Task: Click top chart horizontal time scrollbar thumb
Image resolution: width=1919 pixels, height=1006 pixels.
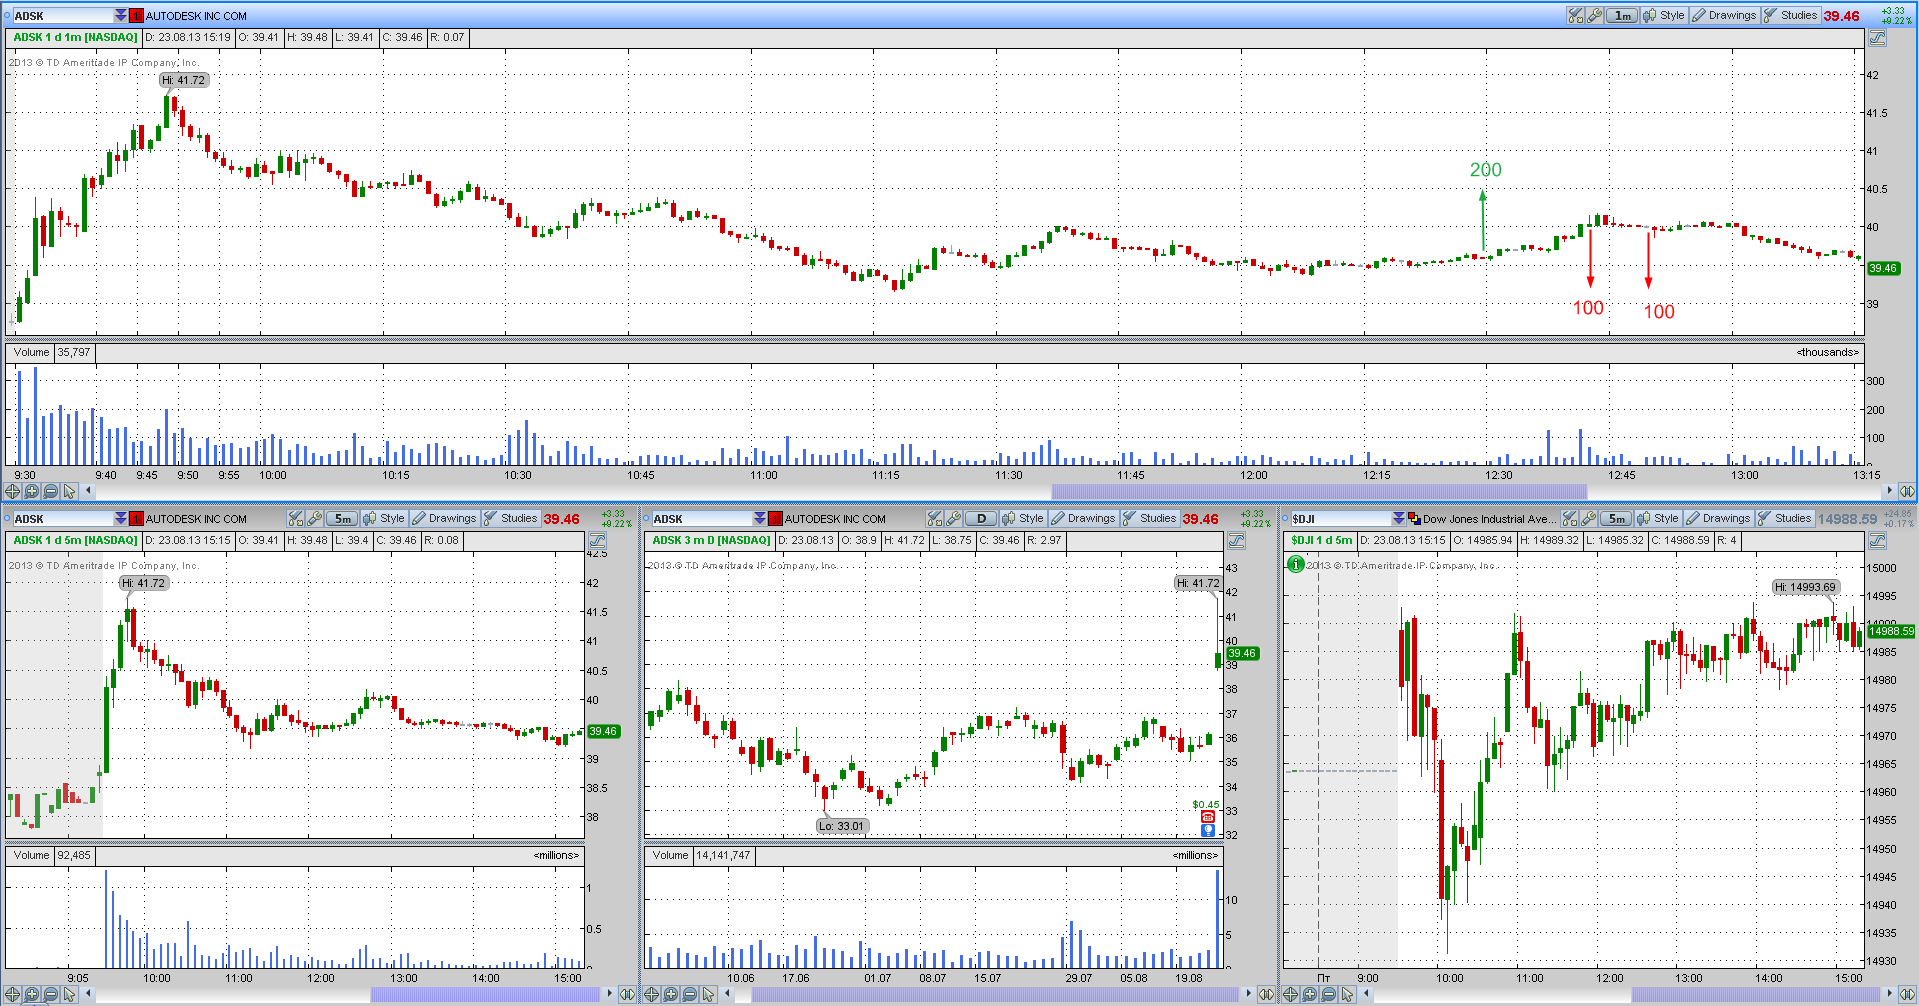Action: tap(1318, 491)
